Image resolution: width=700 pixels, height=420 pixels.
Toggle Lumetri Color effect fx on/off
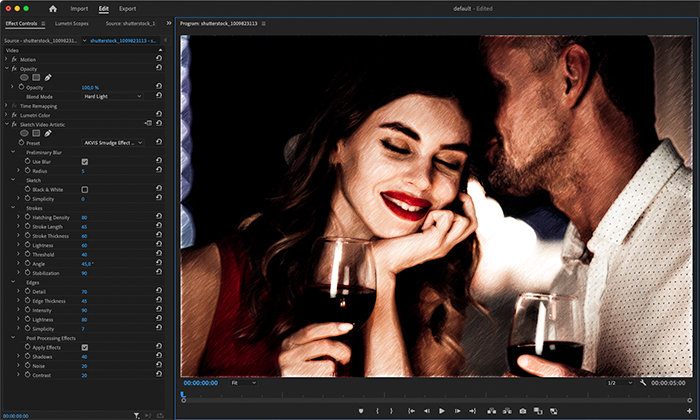(14, 115)
